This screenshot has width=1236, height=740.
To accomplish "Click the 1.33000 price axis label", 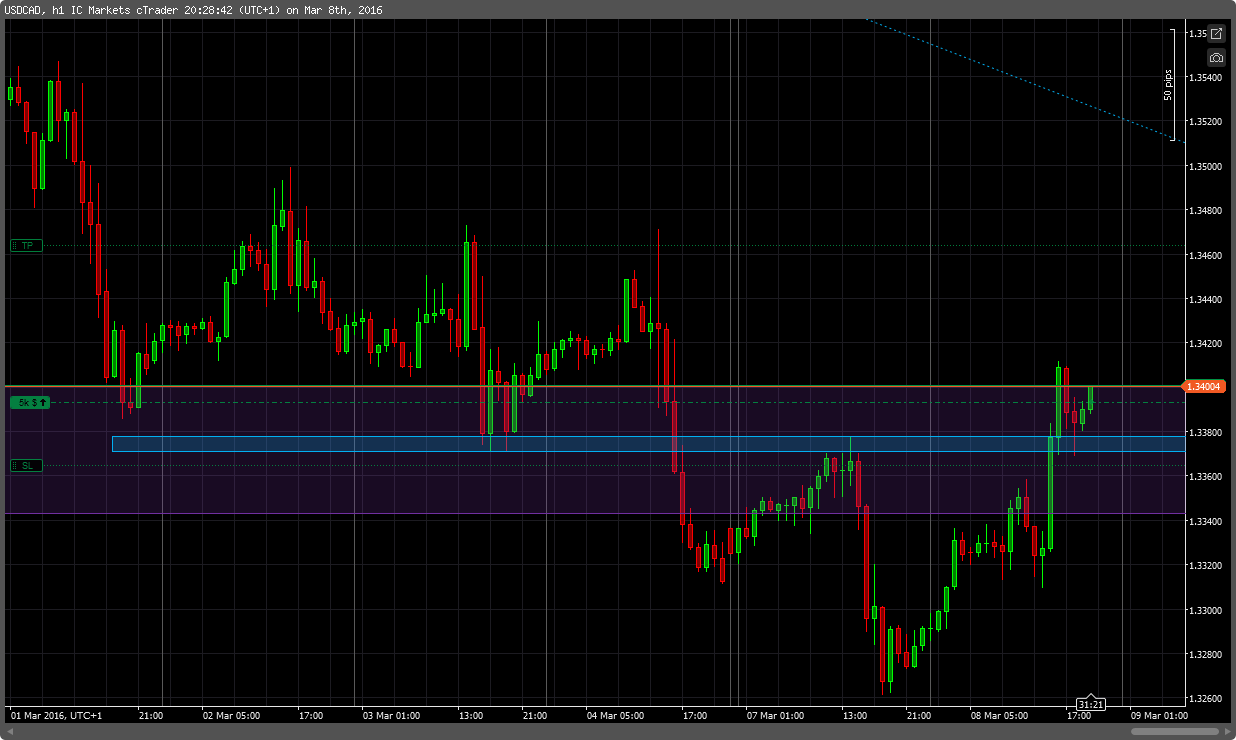I will click(1206, 610).
